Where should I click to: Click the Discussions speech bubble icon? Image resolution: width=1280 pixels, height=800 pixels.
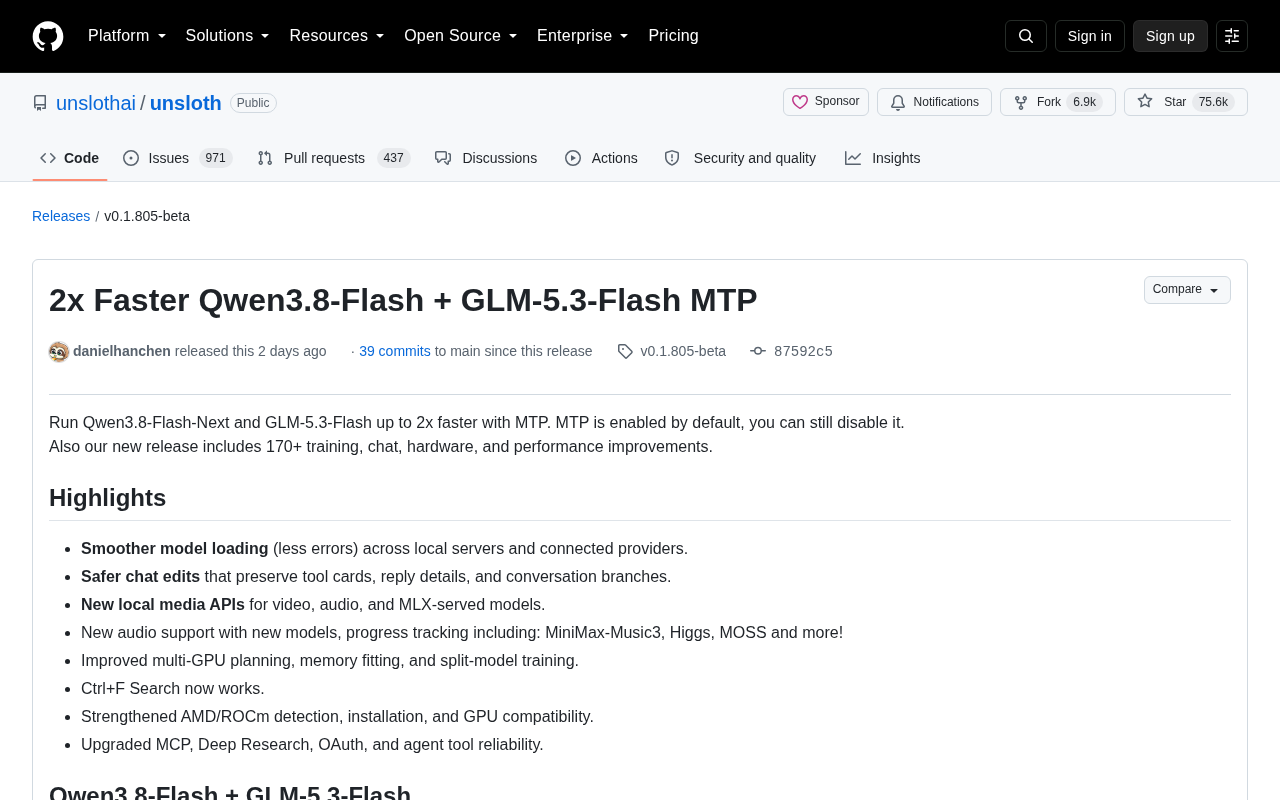443,158
